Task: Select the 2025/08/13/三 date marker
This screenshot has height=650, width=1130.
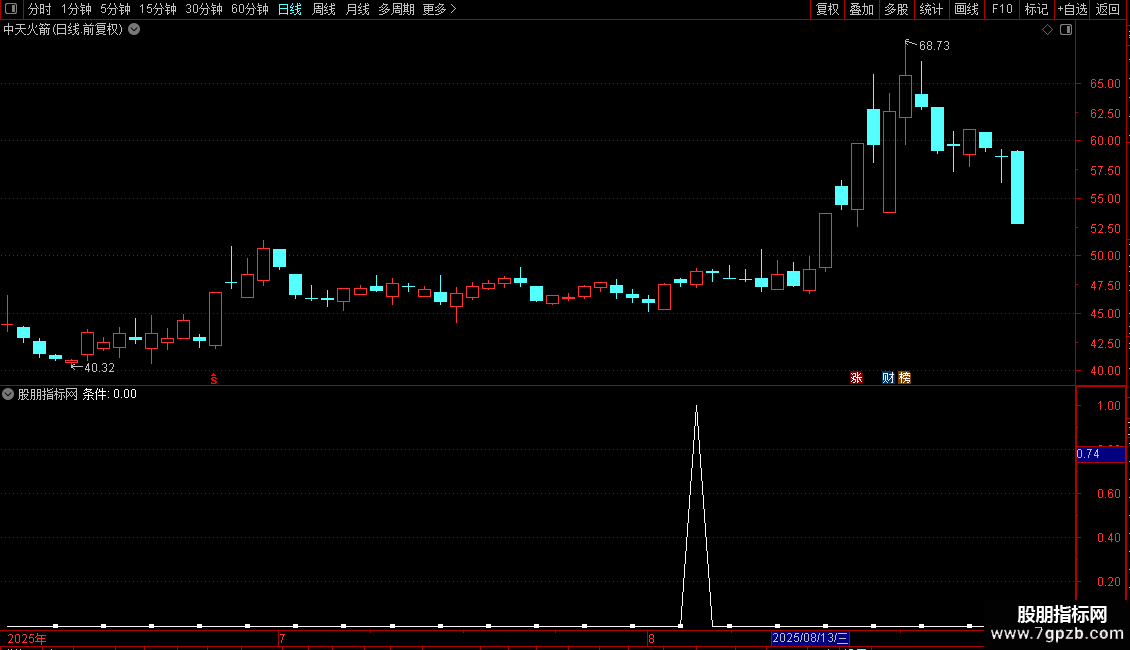Action: (810, 638)
